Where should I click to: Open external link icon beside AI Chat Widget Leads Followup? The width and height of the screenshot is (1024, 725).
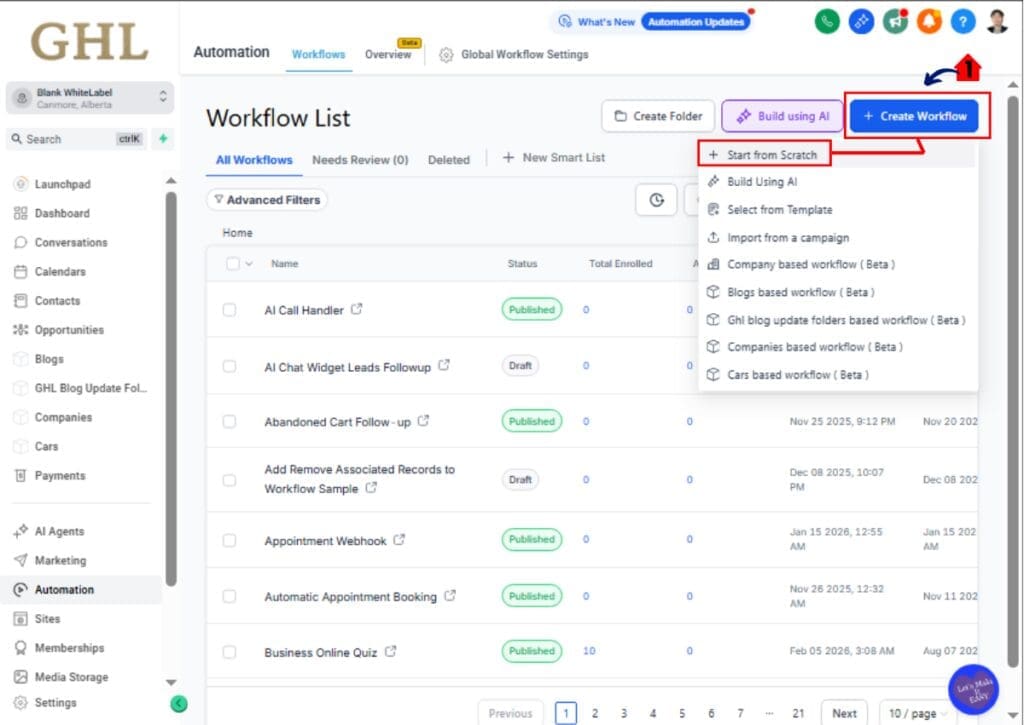click(444, 365)
